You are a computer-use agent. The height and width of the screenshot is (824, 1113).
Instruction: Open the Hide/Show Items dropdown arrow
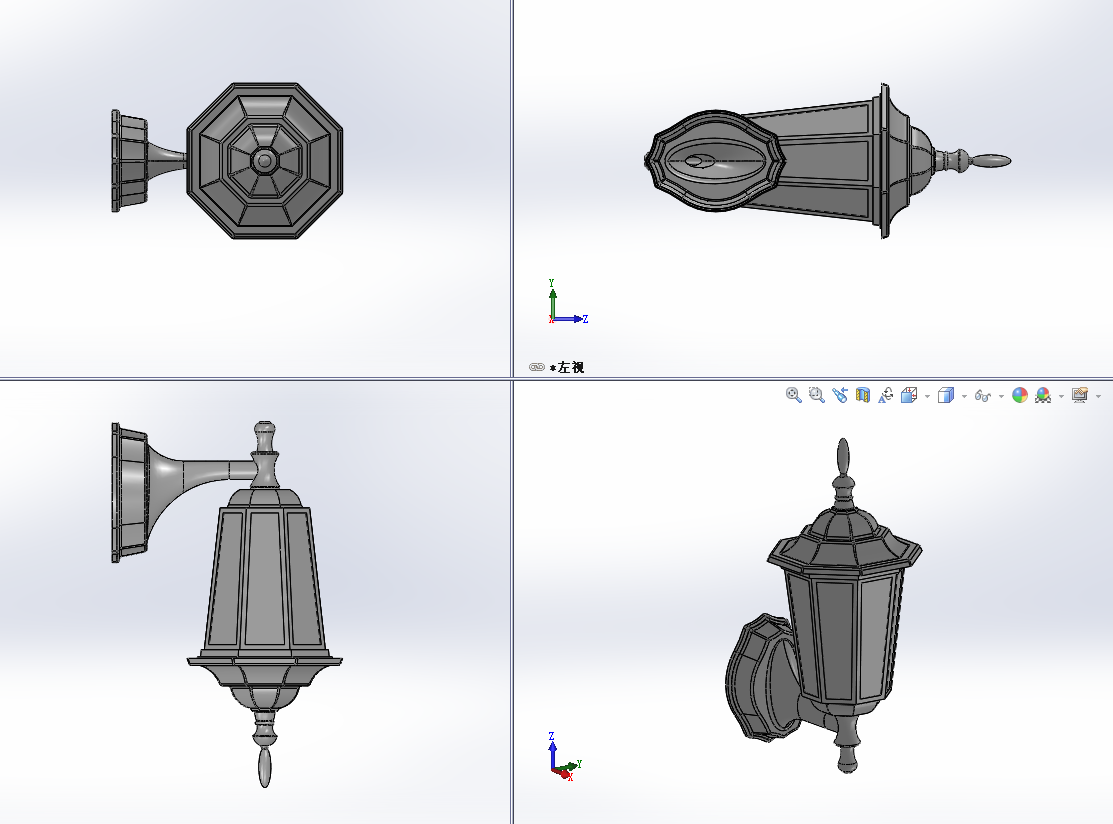[x=1001, y=396]
